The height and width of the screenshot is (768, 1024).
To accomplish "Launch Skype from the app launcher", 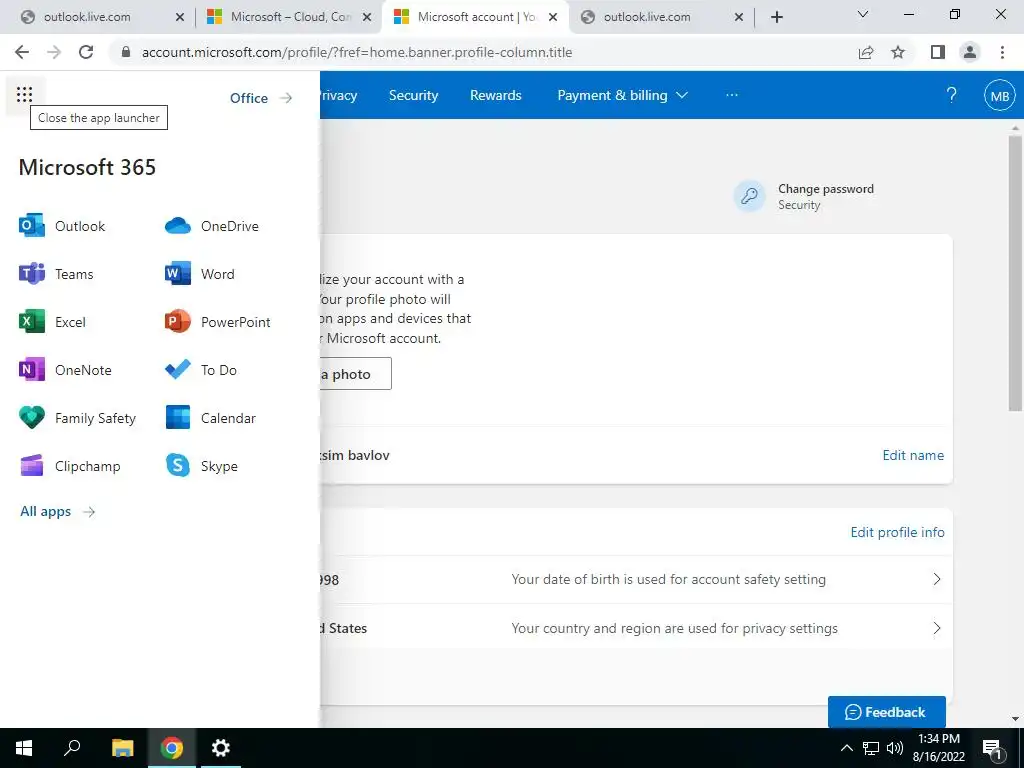I will pos(201,466).
